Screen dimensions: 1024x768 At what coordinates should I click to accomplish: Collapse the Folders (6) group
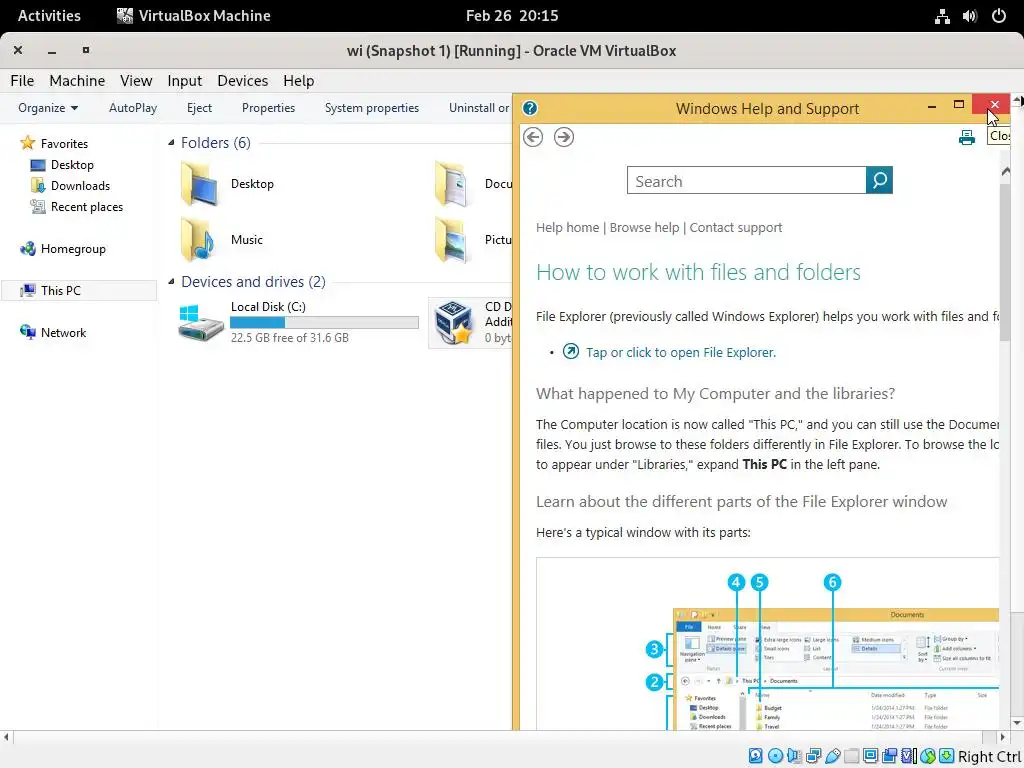click(171, 142)
